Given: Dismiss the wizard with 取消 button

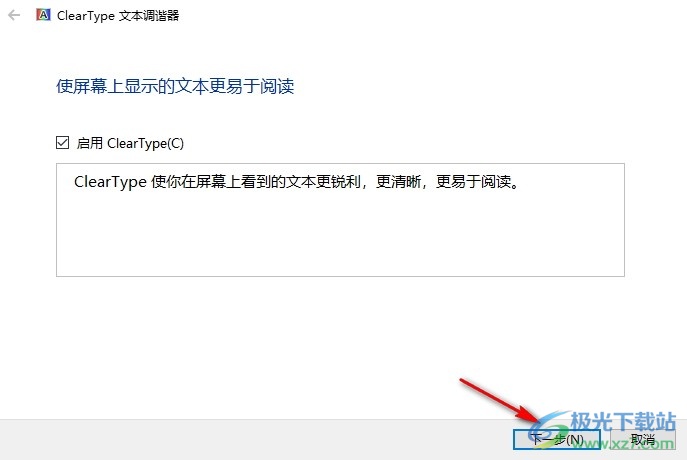Looking at the screenshot, I should pos(643,439).
